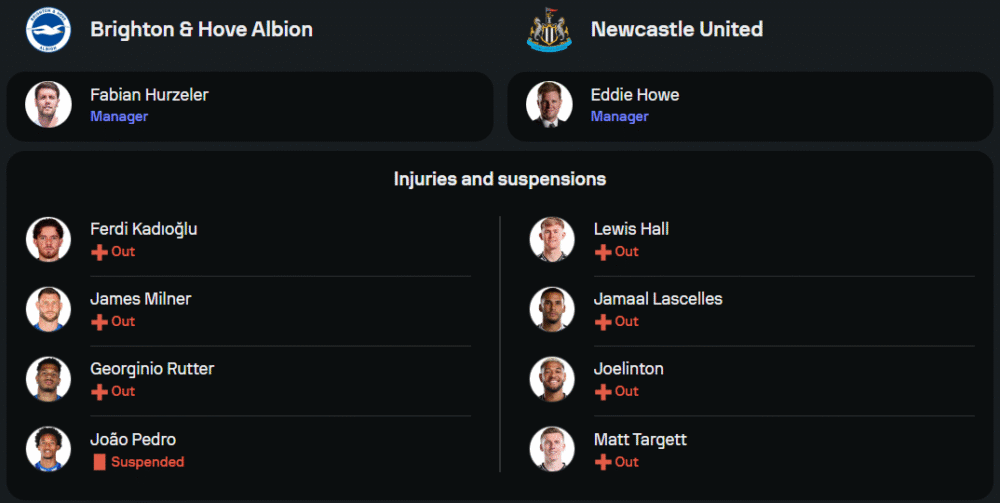Click the injury cross under Matt Targett
1000x503 pixels.
(602, 462)
